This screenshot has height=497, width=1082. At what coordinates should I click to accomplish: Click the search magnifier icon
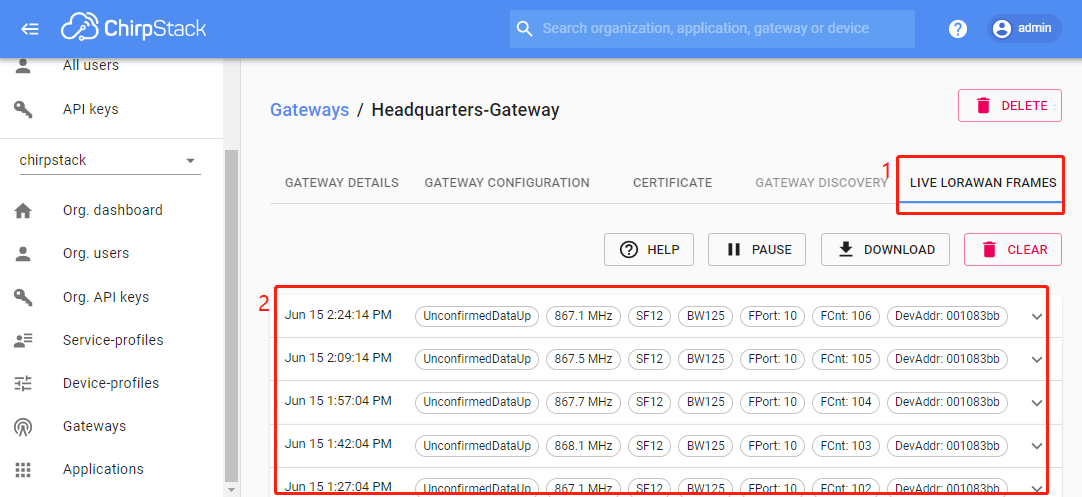pyautogui.click(x=525, y=28)
